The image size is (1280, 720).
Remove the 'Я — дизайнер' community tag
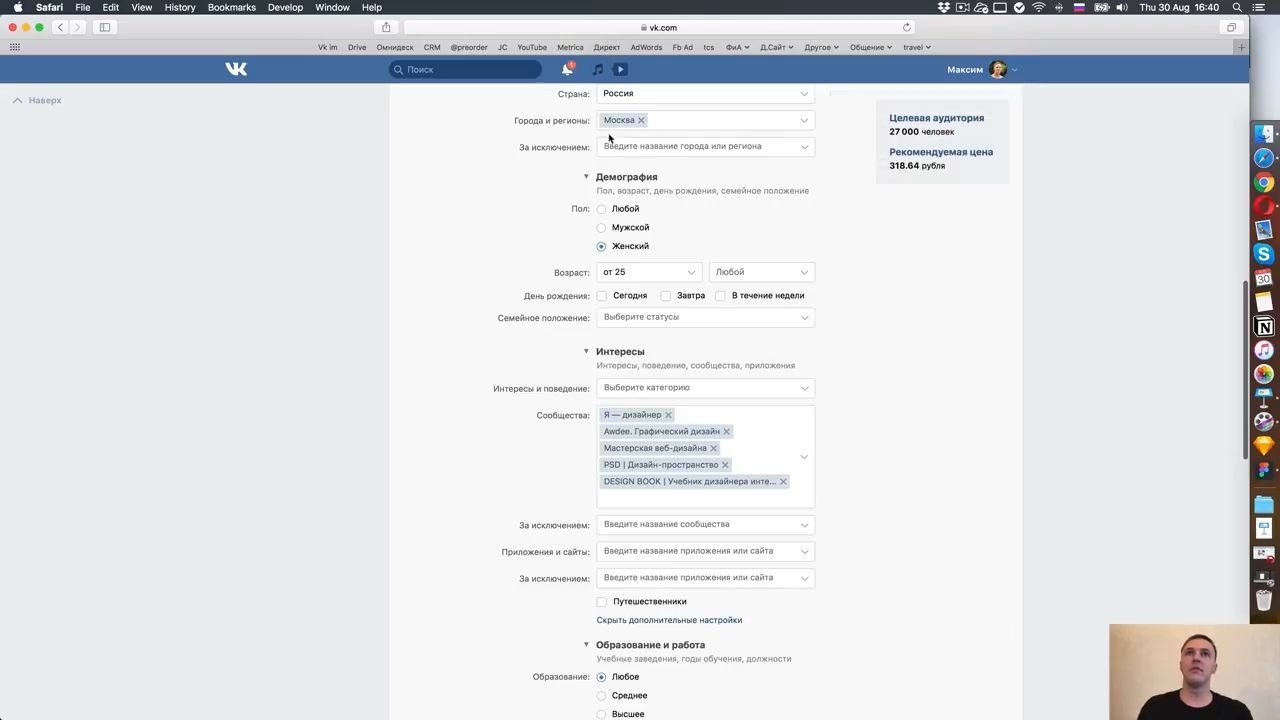pyautogui.click(x=668, y=415)
